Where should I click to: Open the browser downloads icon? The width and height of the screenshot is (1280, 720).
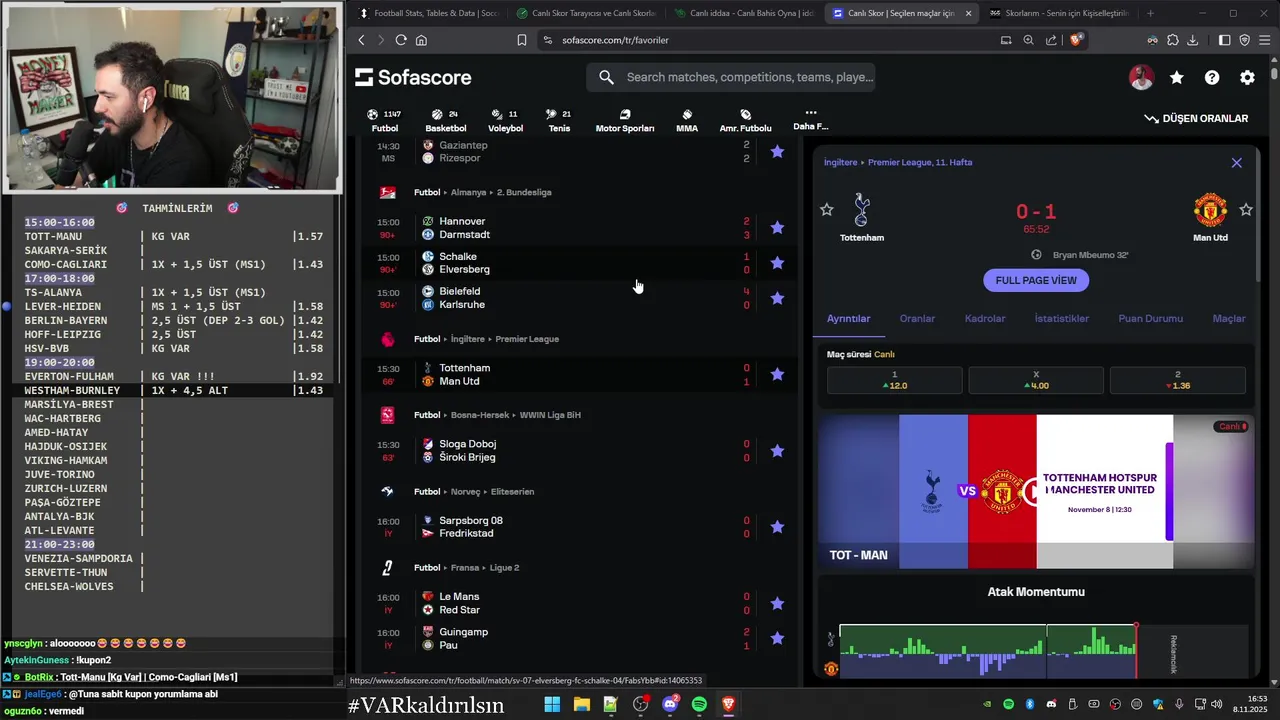pyautogui.click(x=1192, y=40)
